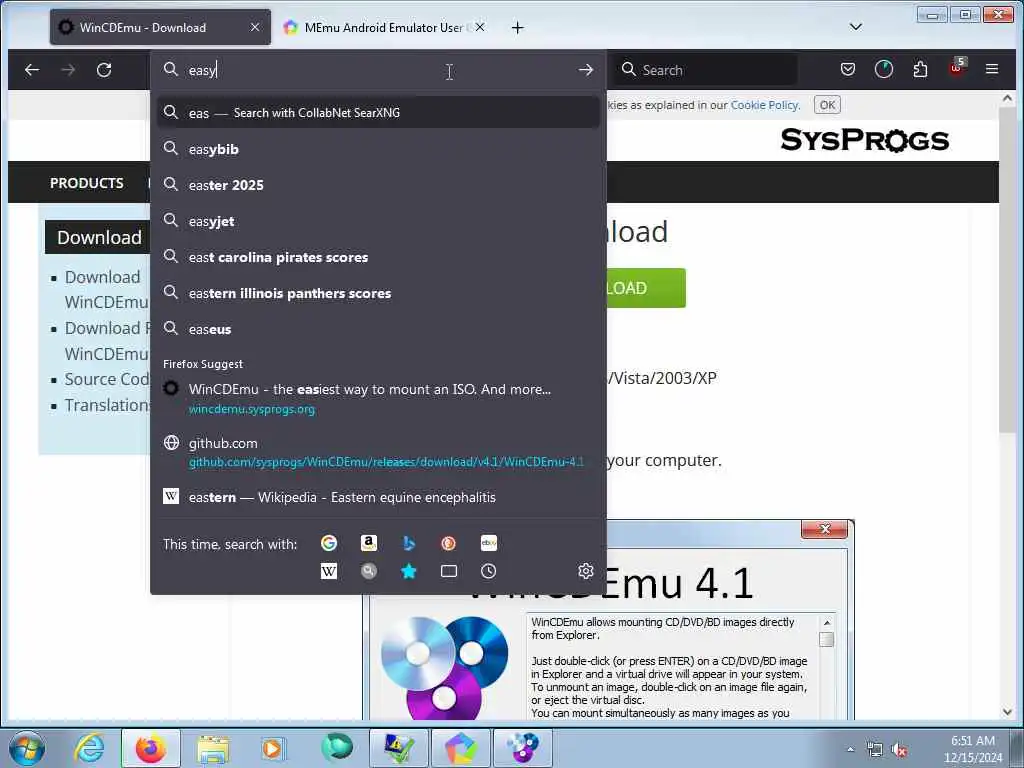Image resolution: width=1024 pixels, height=768 pixels.
Task: Search history using the clock icon
Action: (x=488, y=571)
